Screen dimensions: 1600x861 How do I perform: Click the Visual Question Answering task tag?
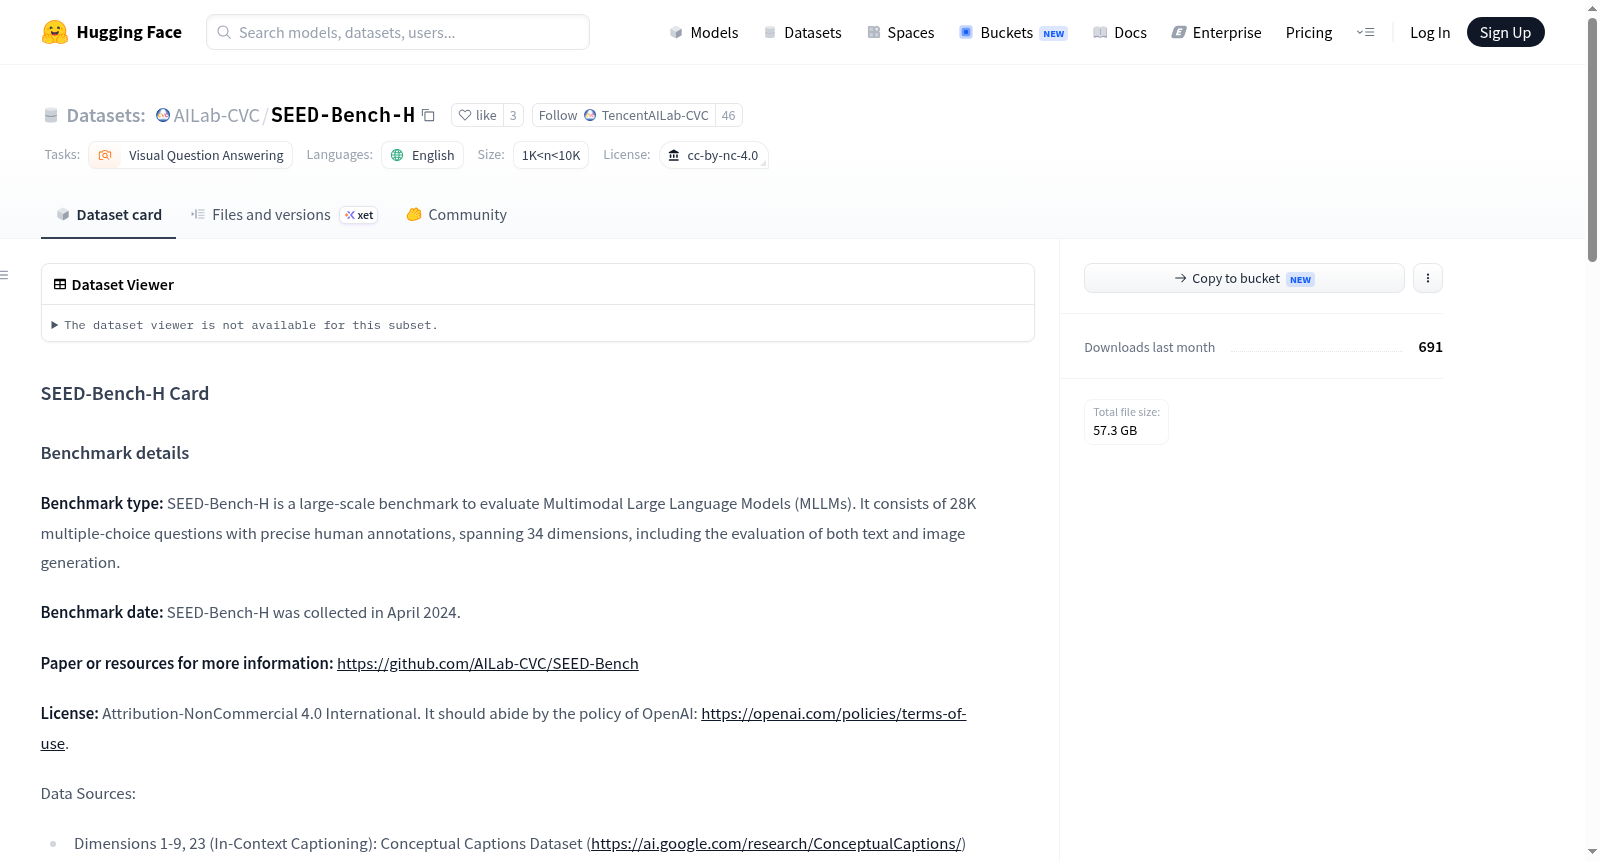[x=191, y=155]
